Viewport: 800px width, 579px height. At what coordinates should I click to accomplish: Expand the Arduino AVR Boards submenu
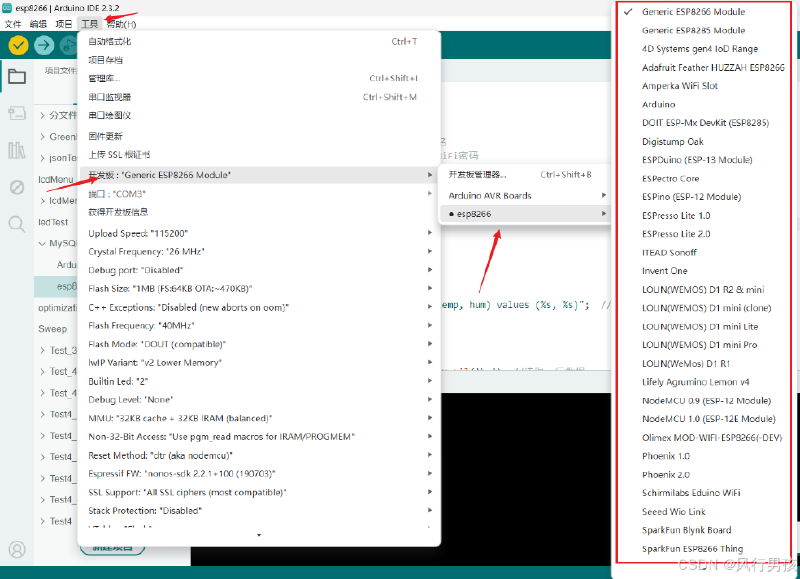[525, 195]
